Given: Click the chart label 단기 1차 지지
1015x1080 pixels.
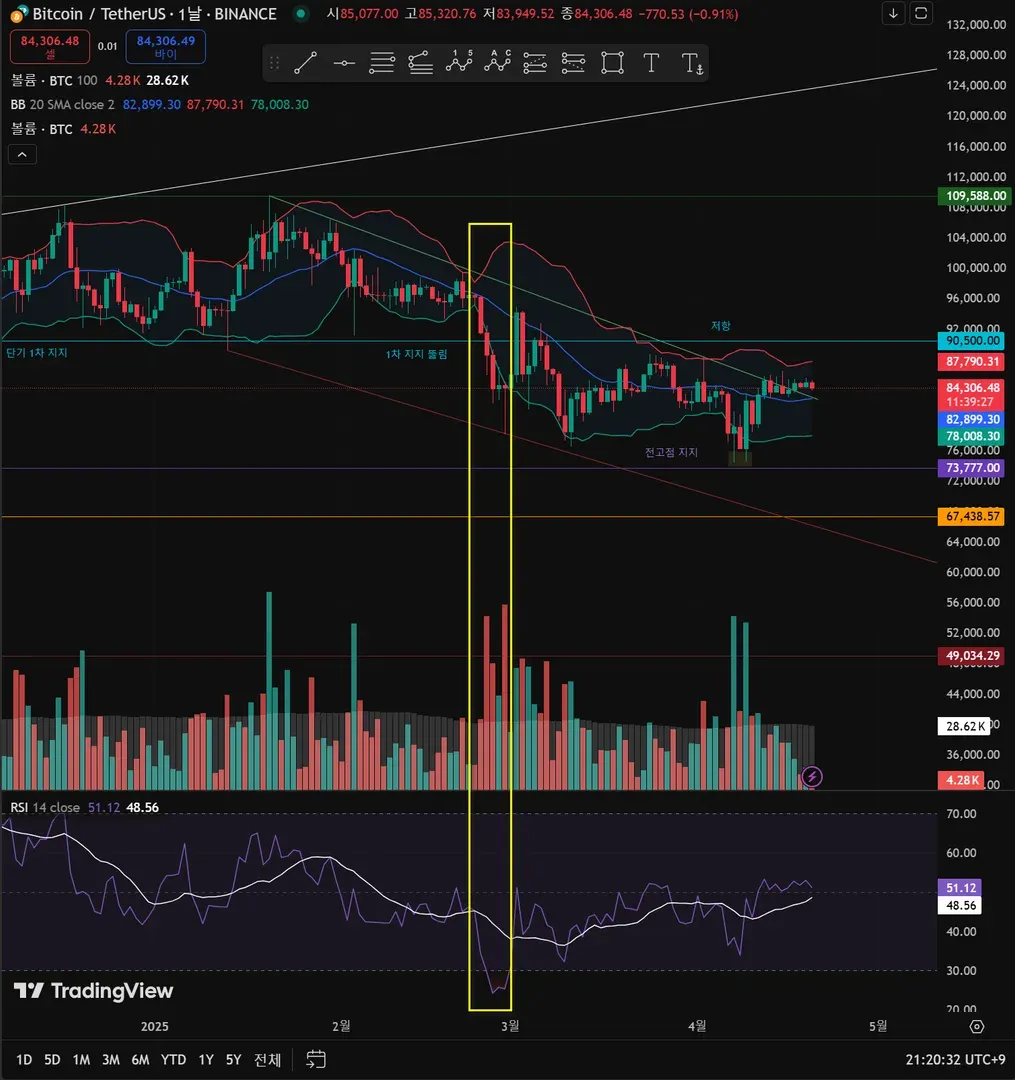Looking at the screenshot, I should [x=36, y=353].
